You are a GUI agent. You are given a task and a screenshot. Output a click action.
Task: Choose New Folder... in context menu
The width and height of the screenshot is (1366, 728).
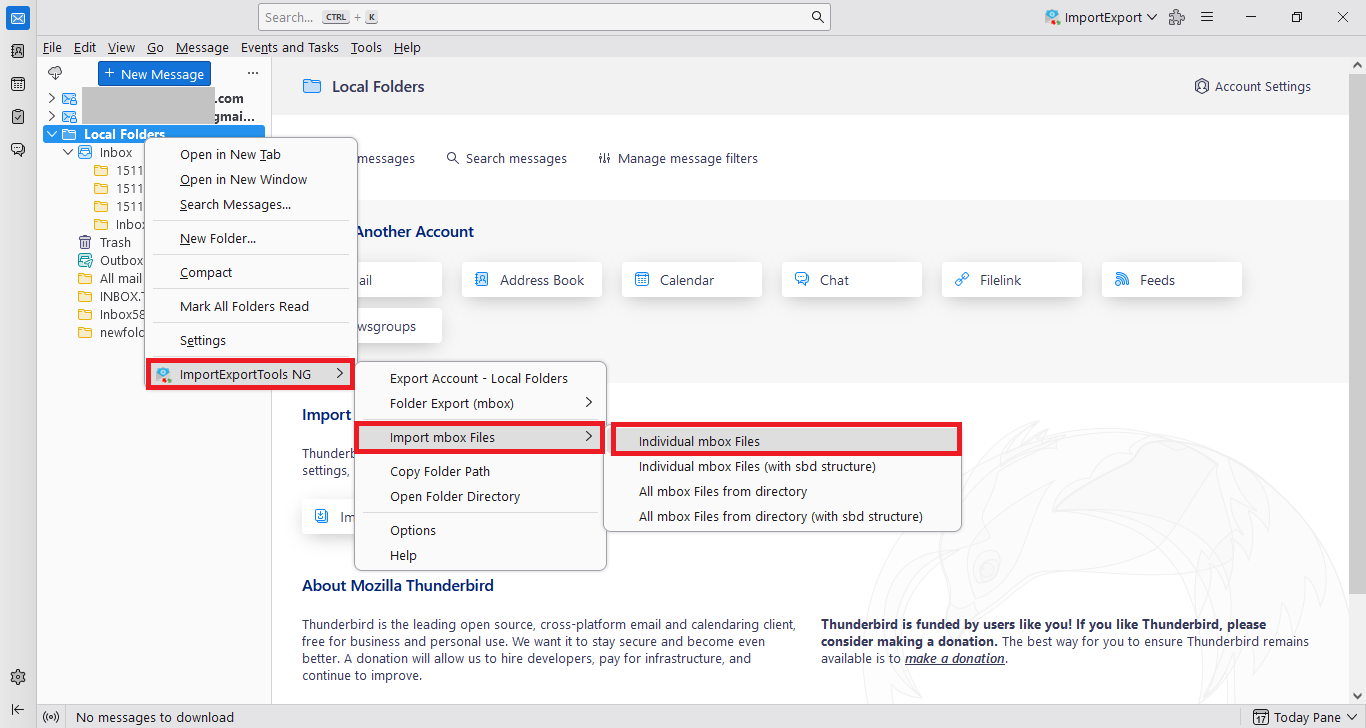coord(251,238)
